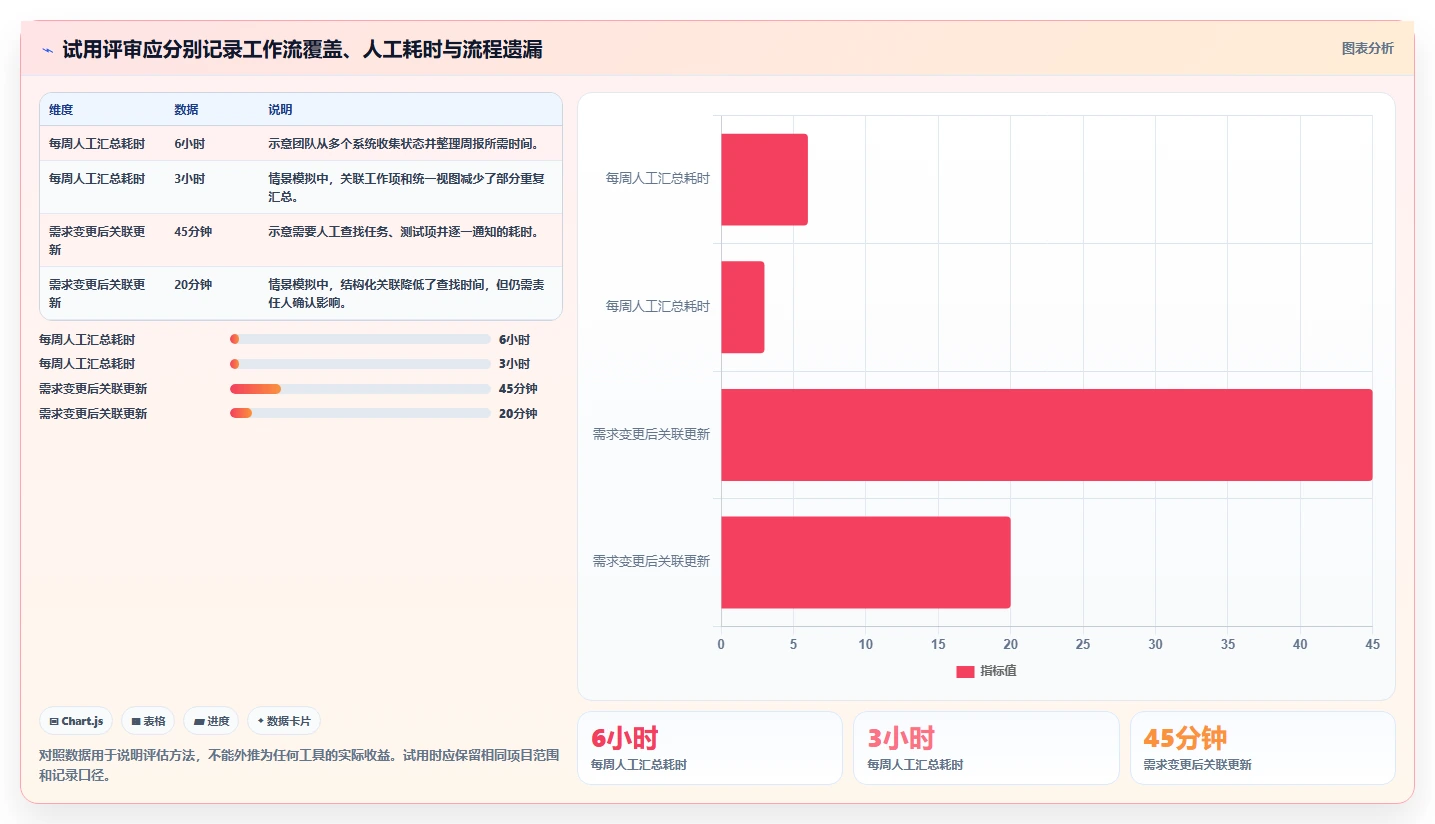Click the x-axis tick label 15
The width and height of the screenshot is (1435, 824).
click(x=938, y=645)
